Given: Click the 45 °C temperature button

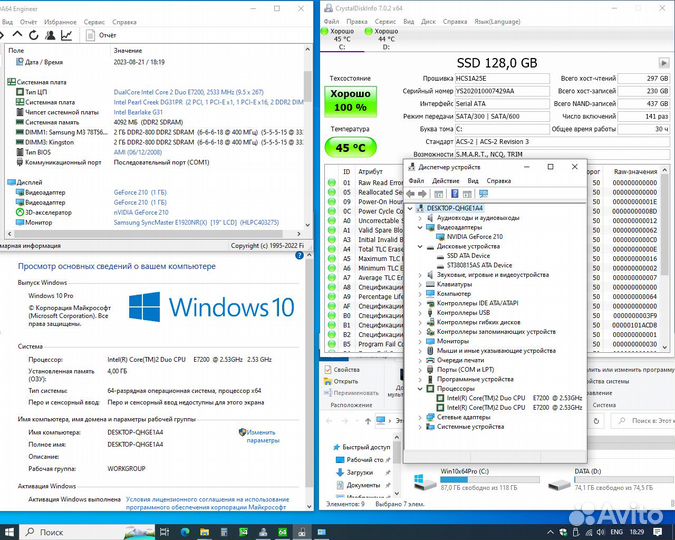Looking at the screenshot, I should click(350, 148).
